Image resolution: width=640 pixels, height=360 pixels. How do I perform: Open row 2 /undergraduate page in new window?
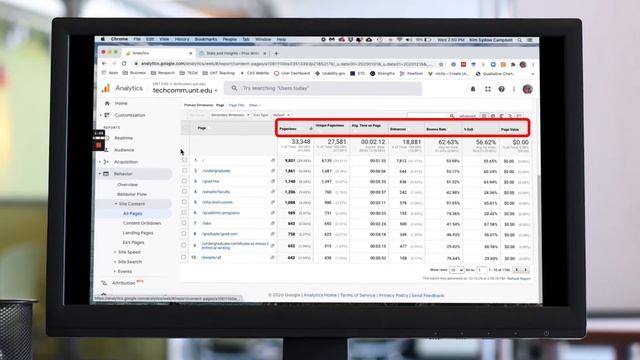[x=273, y=171]
